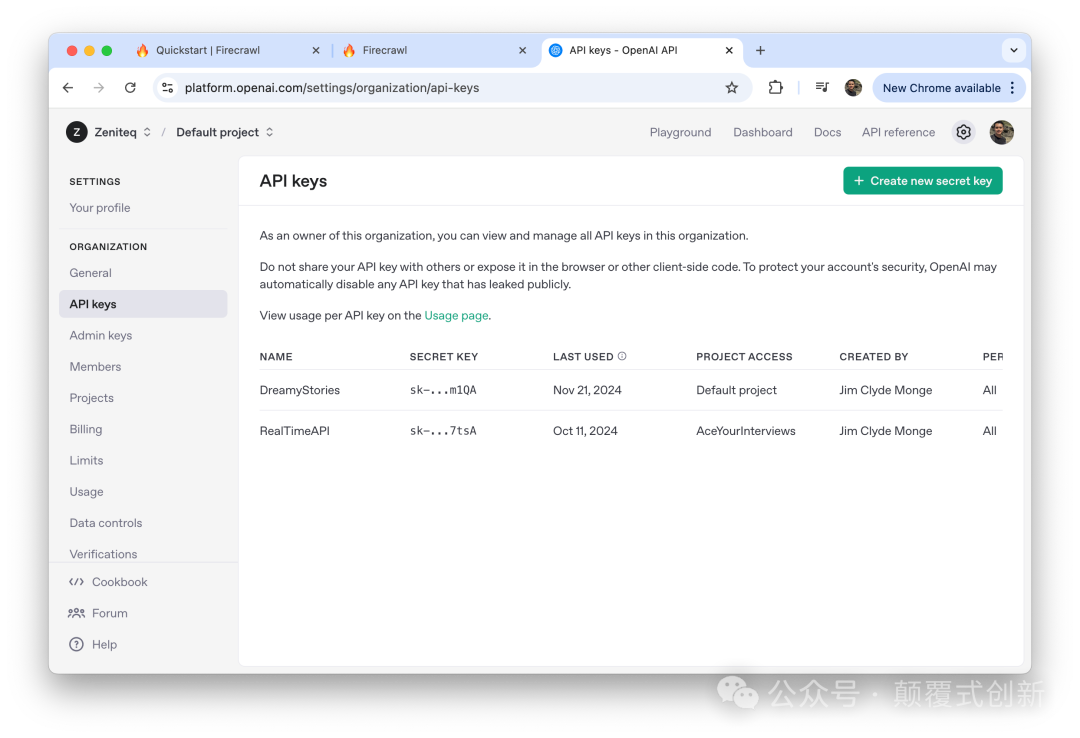Select the RealTimeAPI key name
The height and width of the screenshot is (738, 1080).
click(295, 431)
